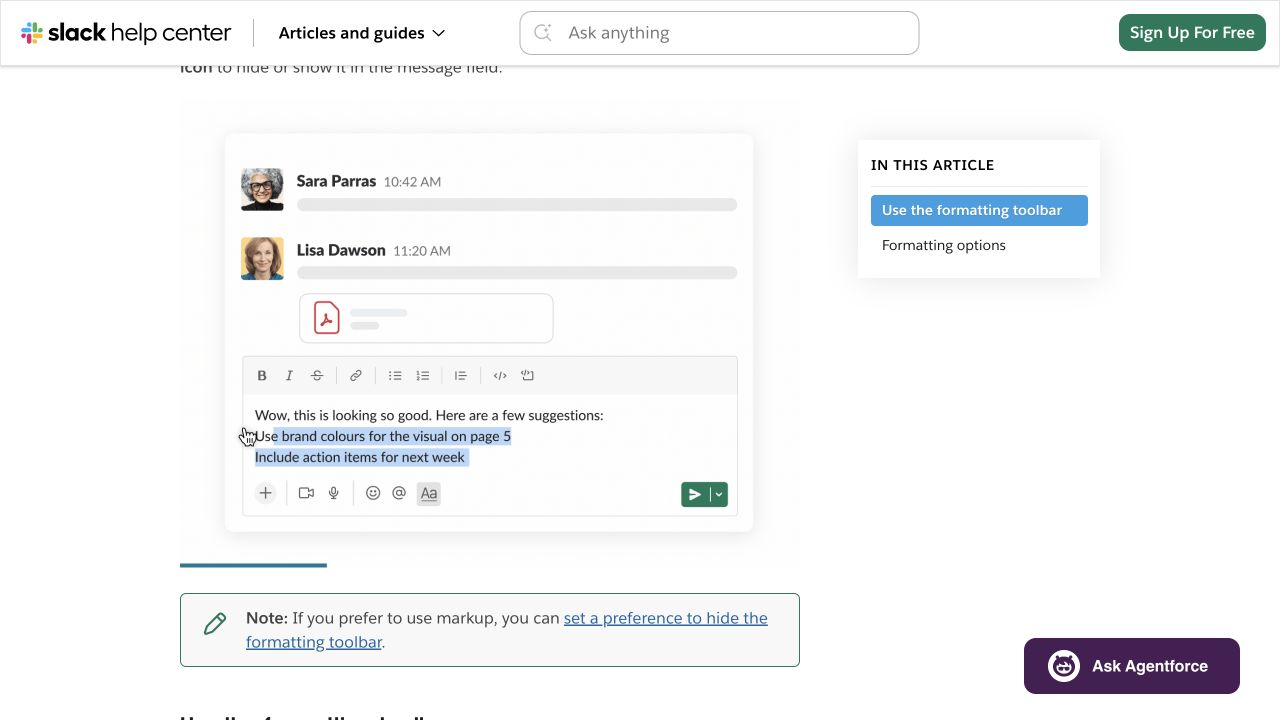
Task: Select the video clip camera icon
Action: pos(306,493)
